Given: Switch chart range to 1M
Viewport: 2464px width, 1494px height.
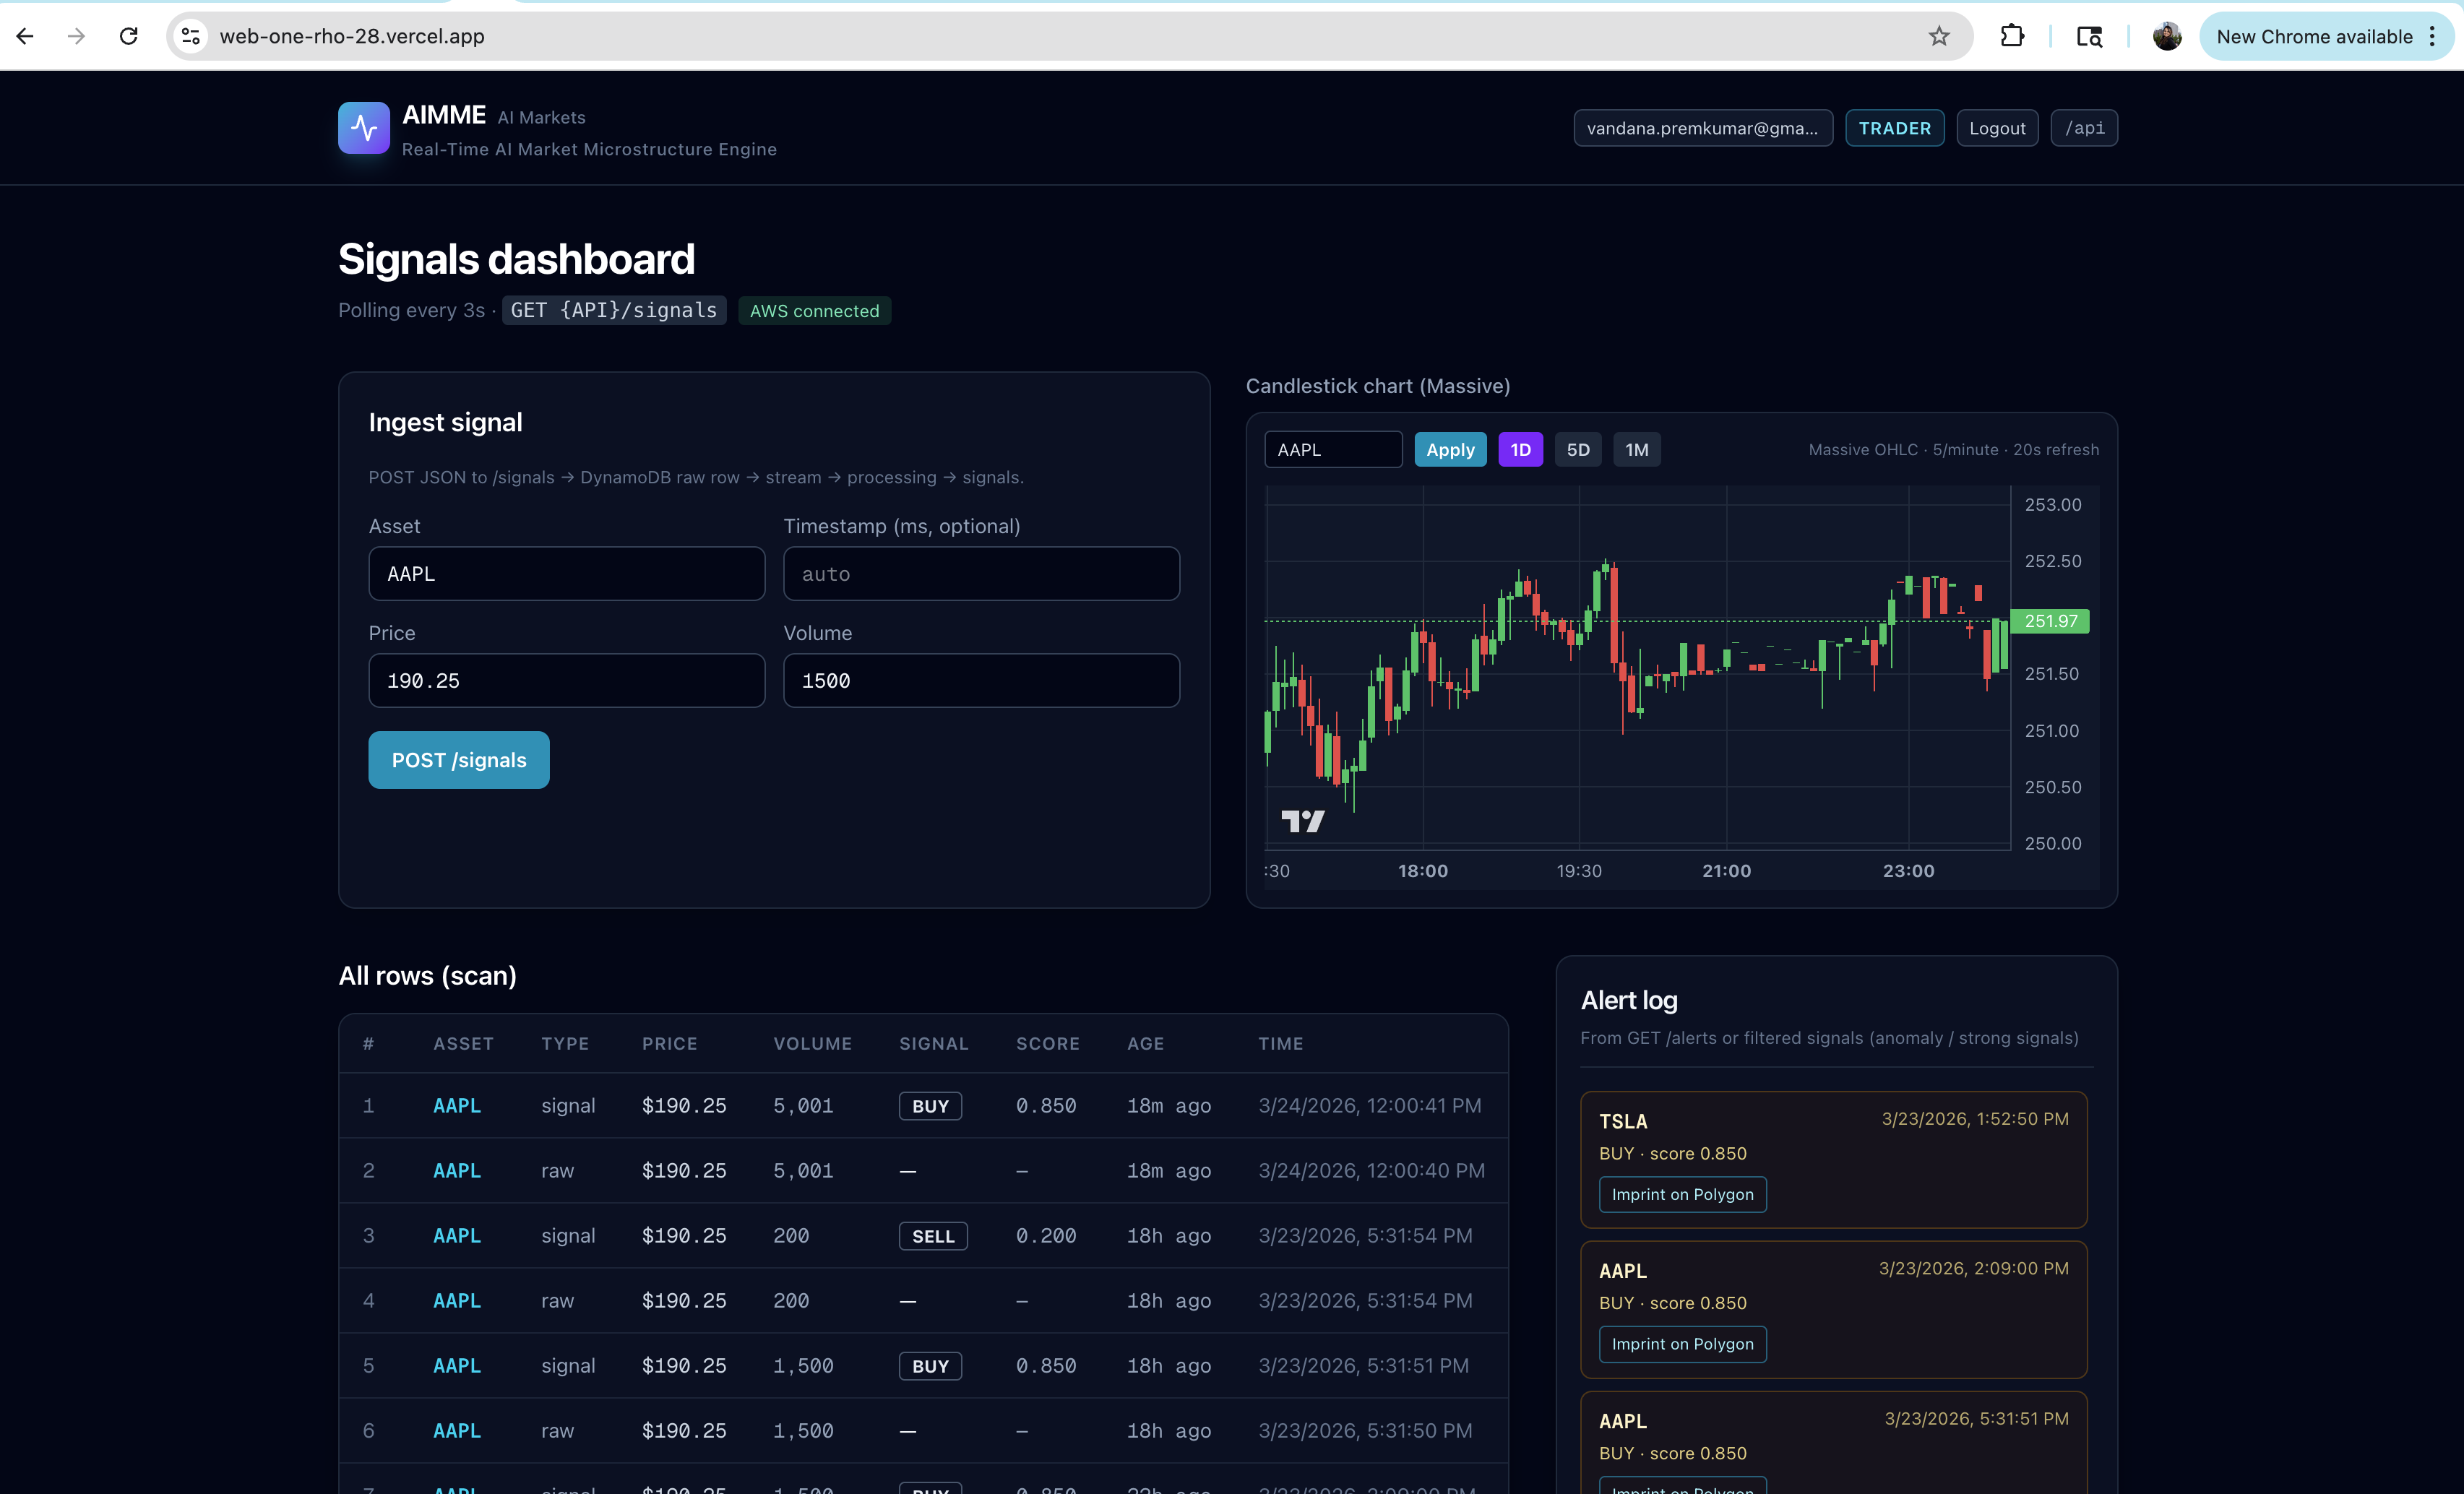Looking at the screenshot, I should pyautogui.click(x=1636, y=450).
